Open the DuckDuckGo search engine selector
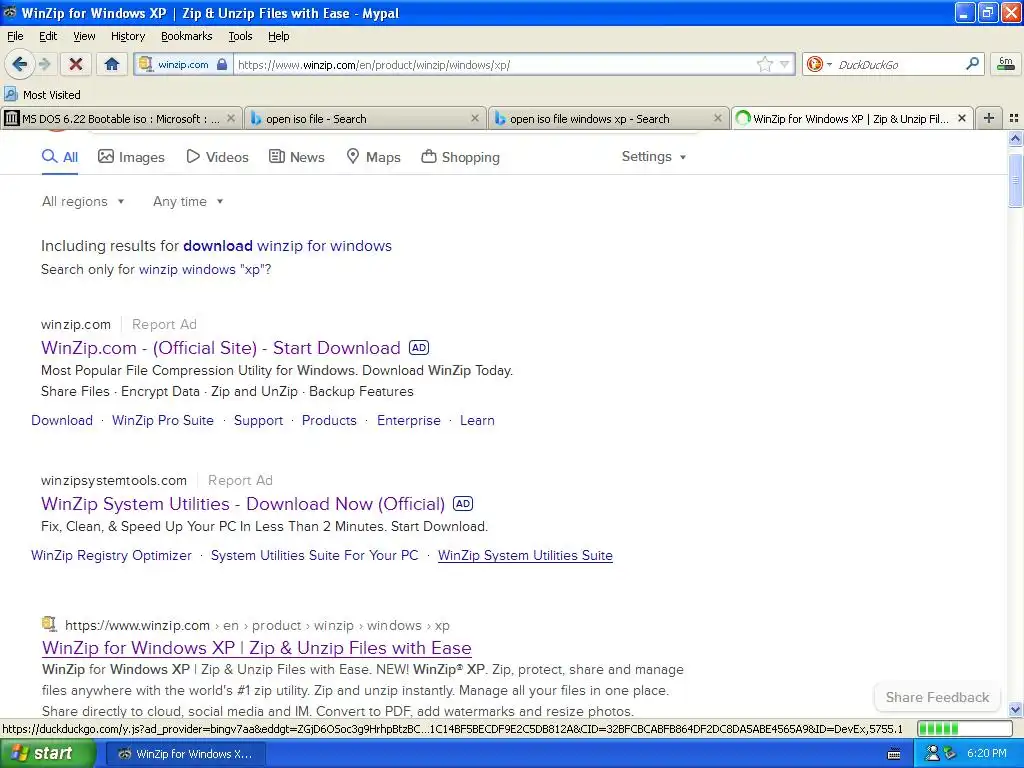 pyautogui.click(x=819, y=64)
